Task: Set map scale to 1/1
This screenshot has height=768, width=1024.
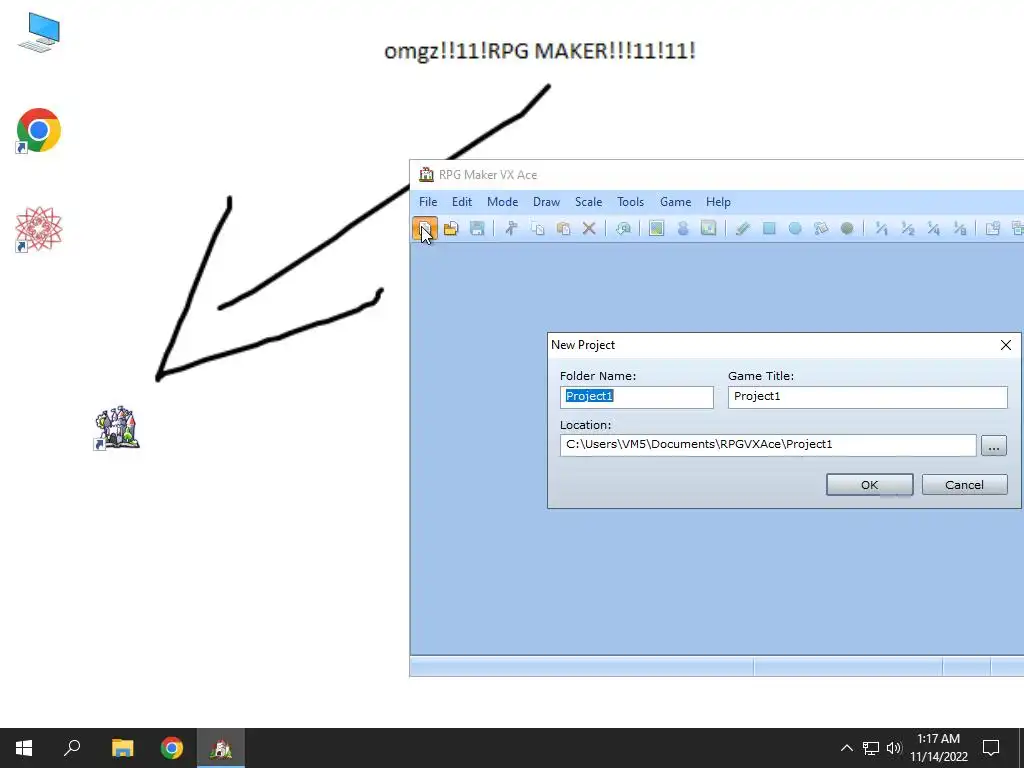Action: [881, 228]
